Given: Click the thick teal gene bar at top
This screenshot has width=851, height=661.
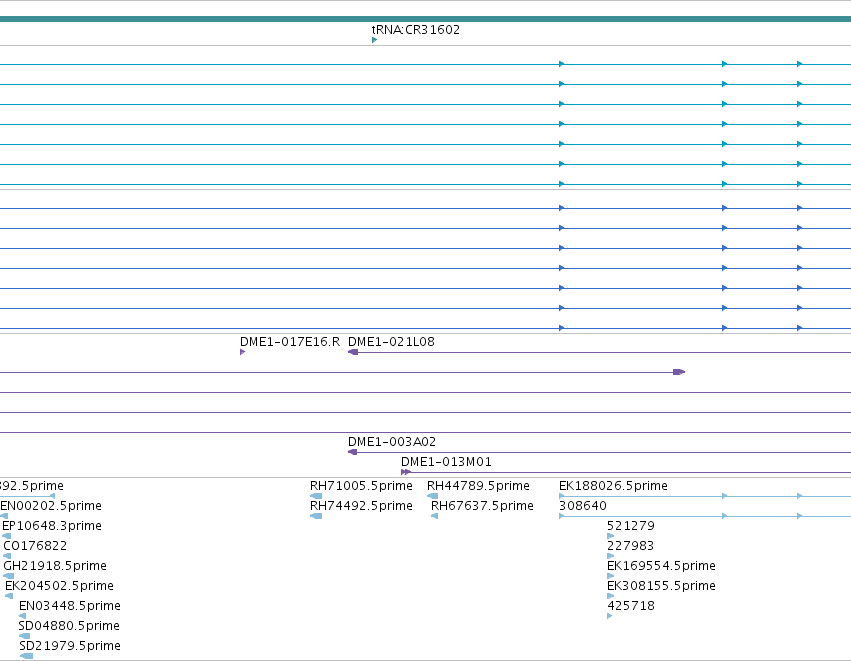Looking at the screenshot, I should (426, 19).
